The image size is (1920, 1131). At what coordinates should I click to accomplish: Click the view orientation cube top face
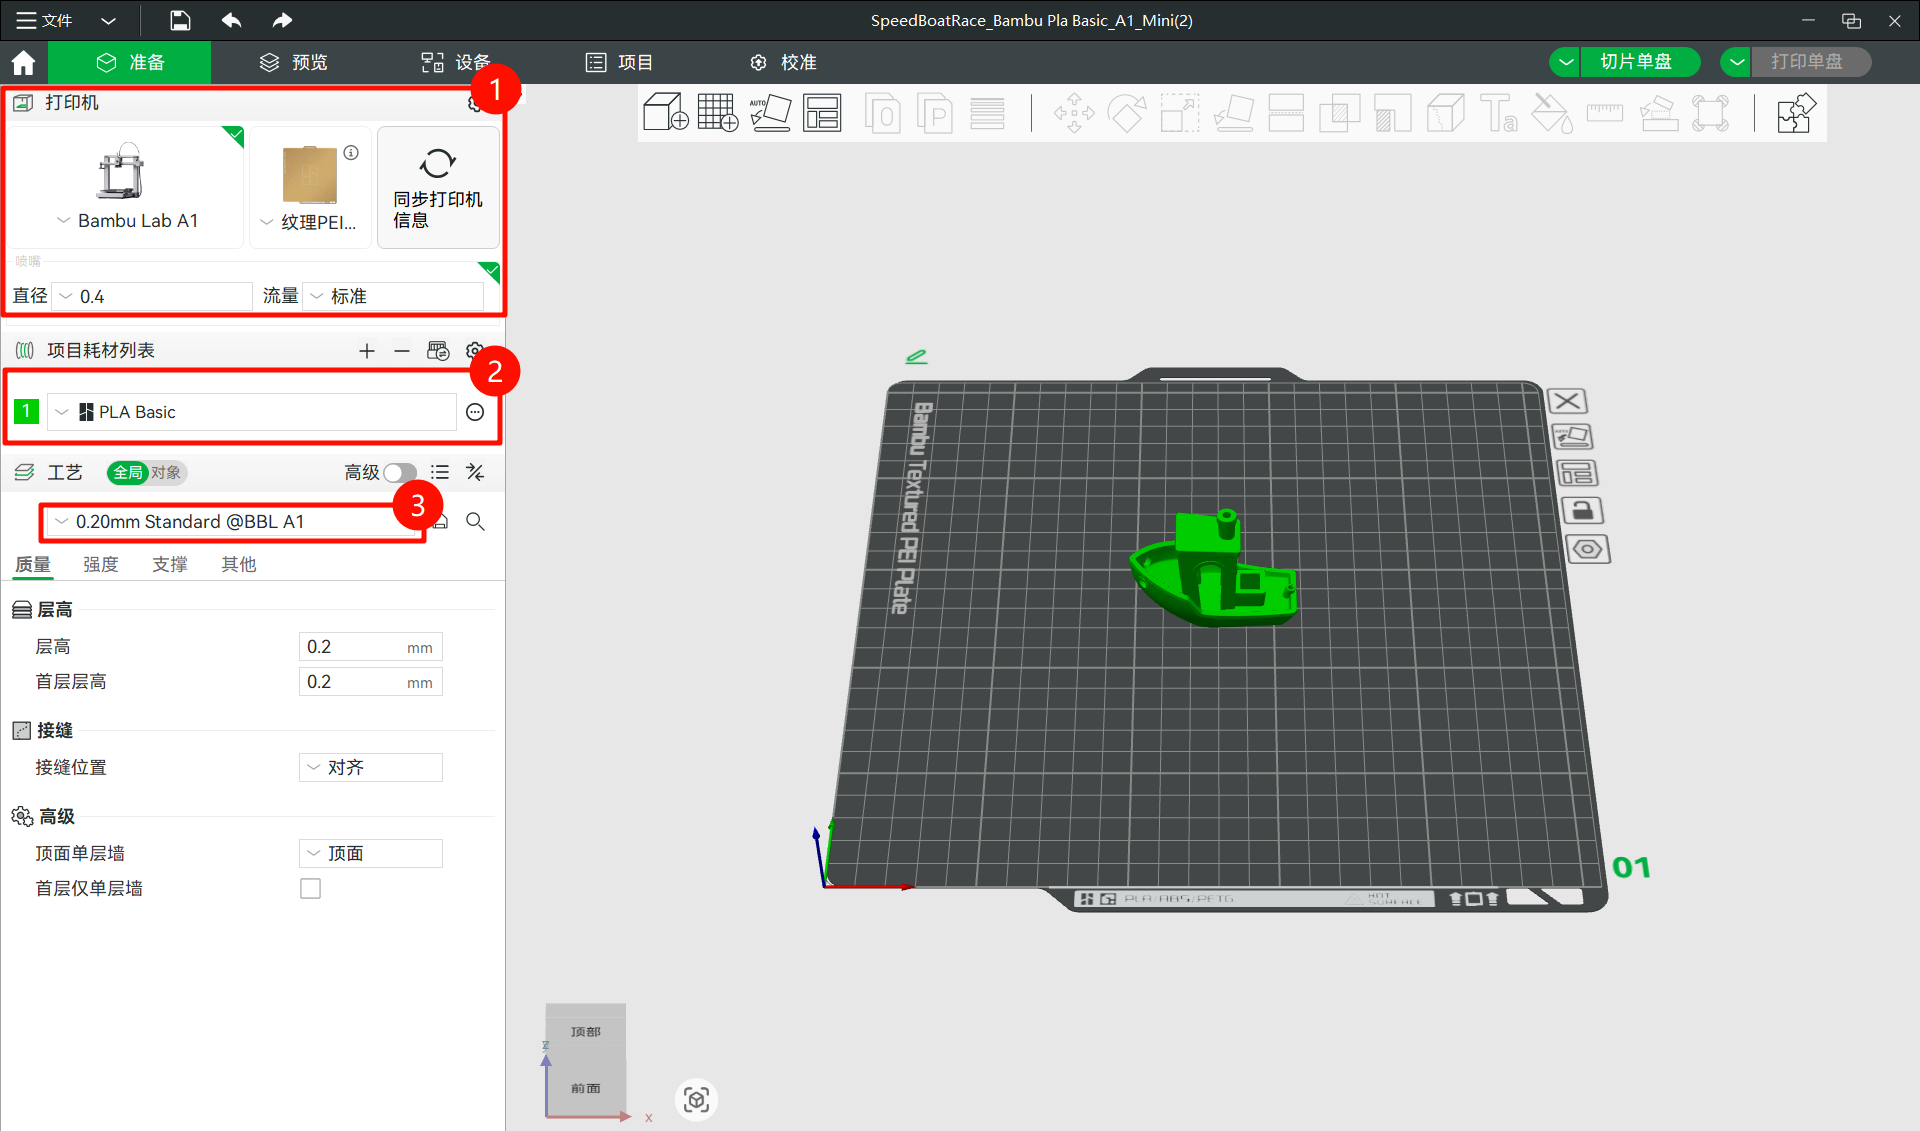pos(586,1031)
